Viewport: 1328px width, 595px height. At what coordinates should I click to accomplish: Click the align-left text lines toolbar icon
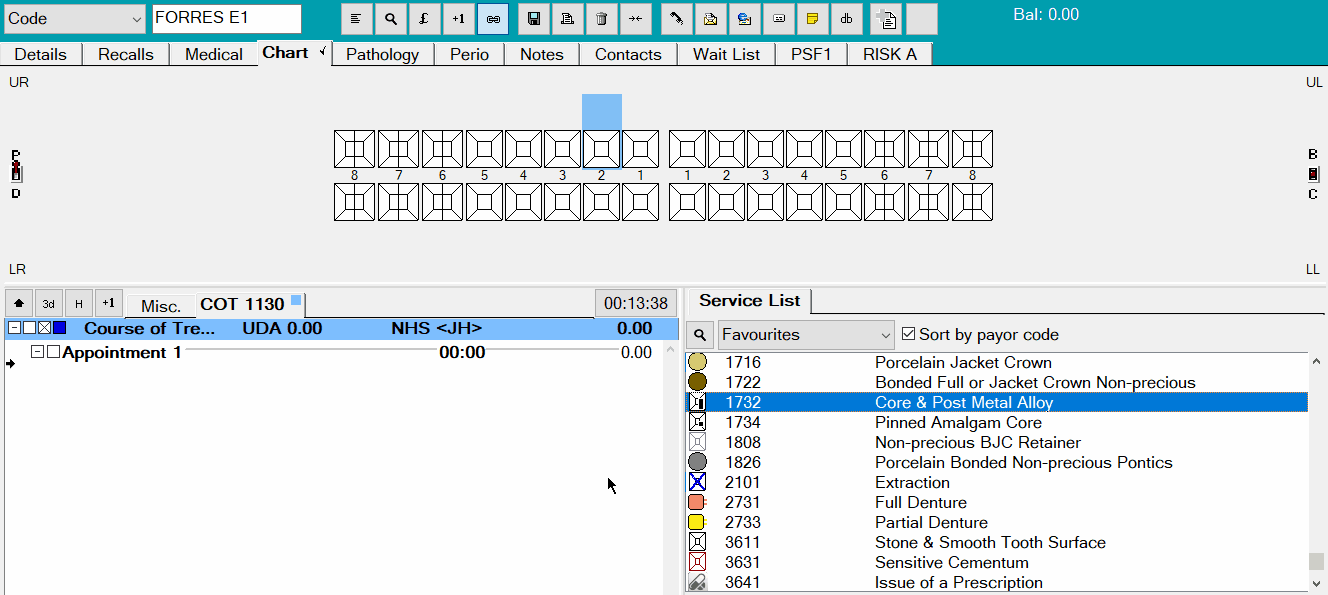pyautogui.click(x=356, y=19)
